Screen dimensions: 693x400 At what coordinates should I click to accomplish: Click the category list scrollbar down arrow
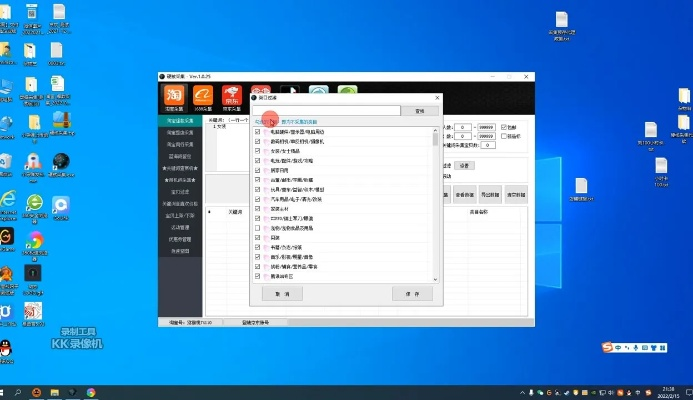[x=436, y=277]
